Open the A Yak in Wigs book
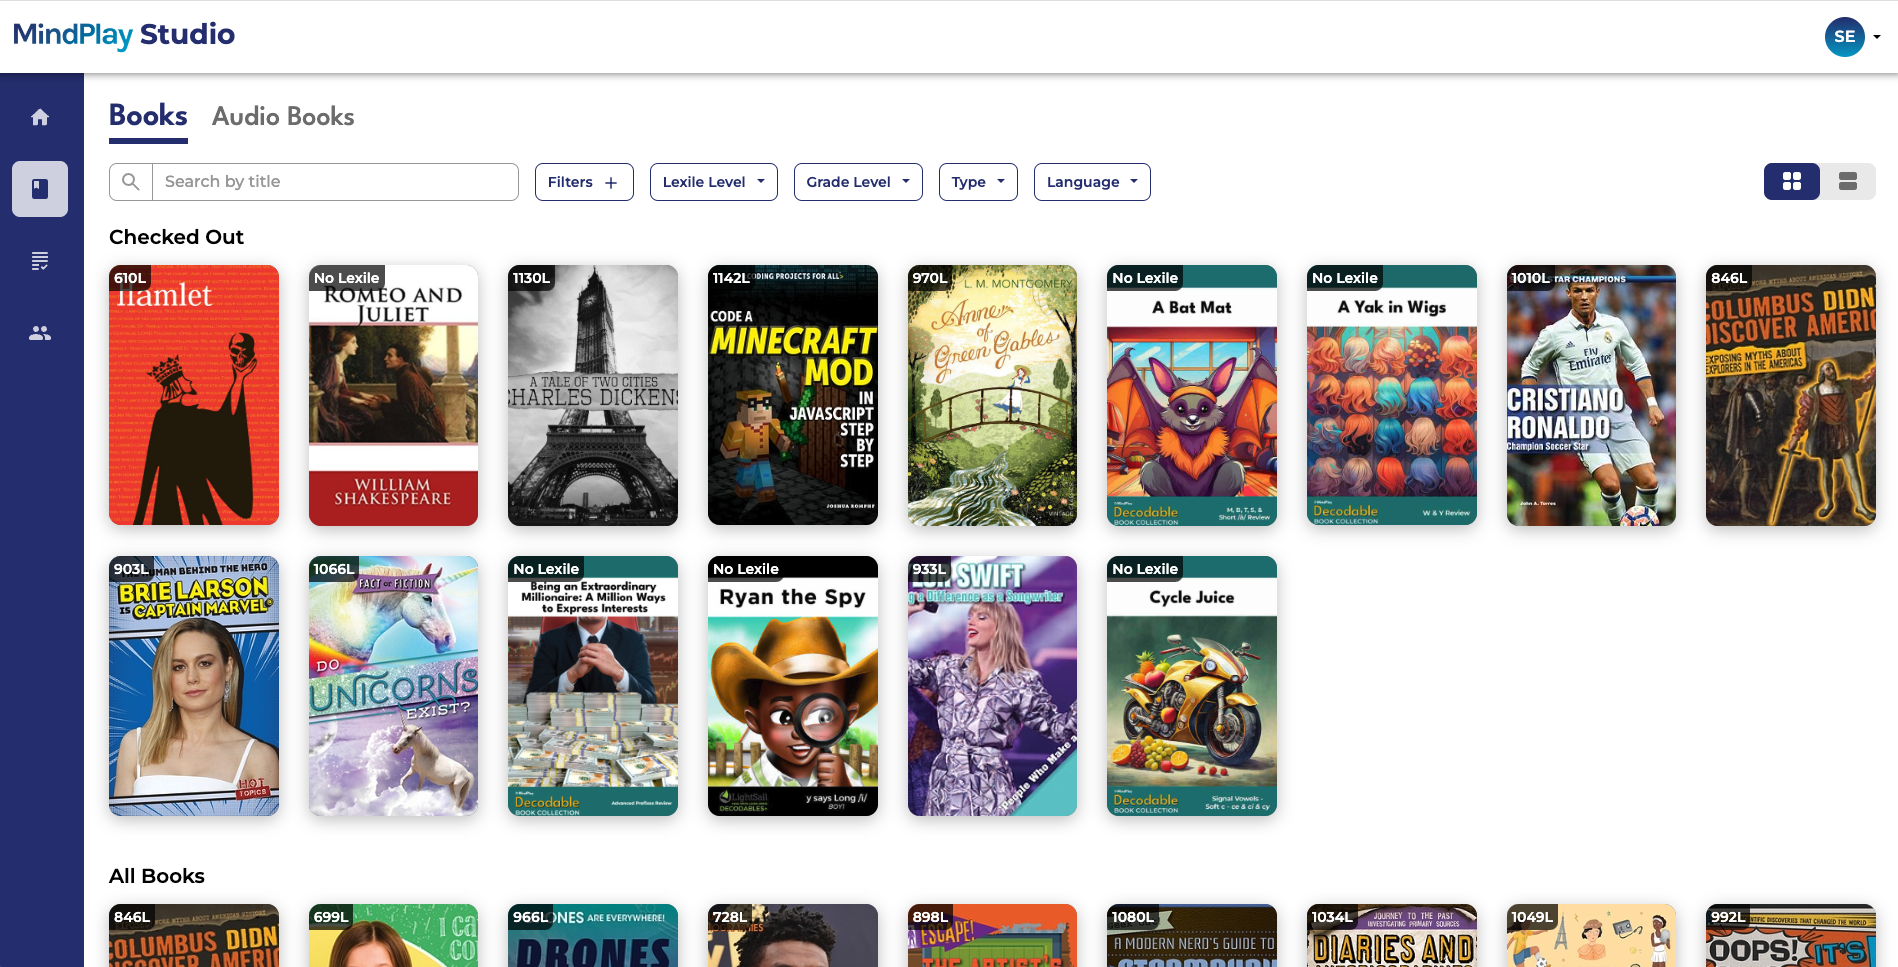Viewport: 1898px width, 967px height. tap(1392, 395)
